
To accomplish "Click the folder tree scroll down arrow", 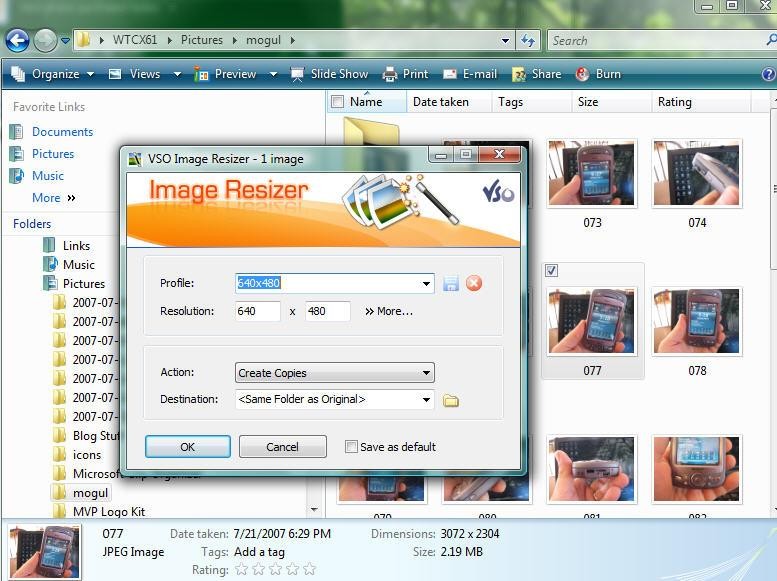I will click(x=314, y=510).
